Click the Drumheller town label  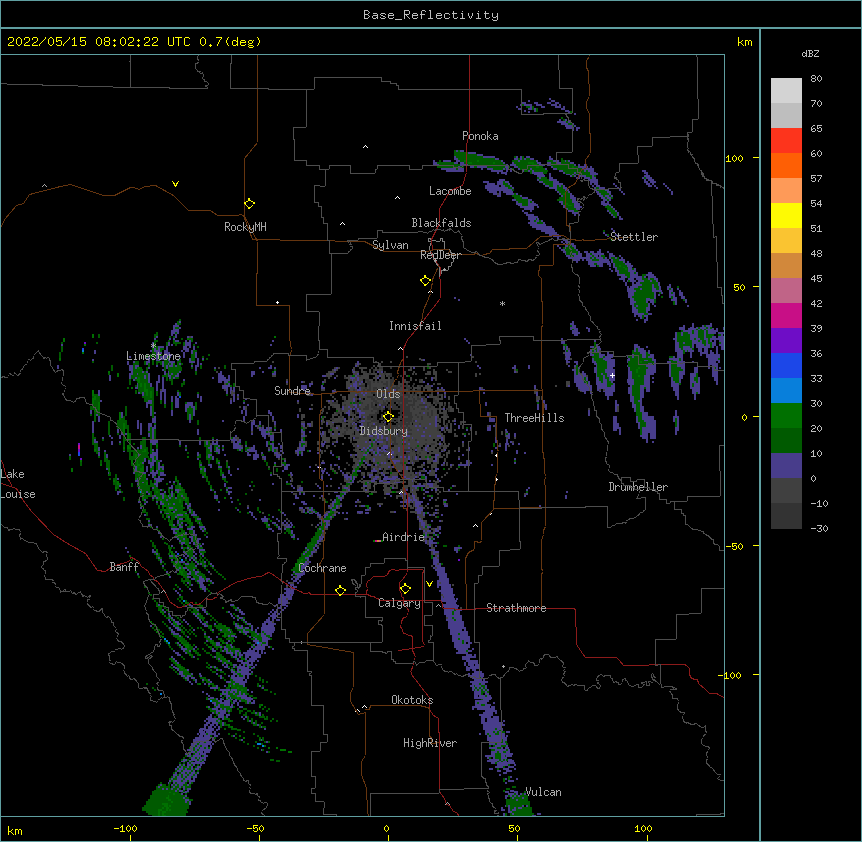click(638, 487)
